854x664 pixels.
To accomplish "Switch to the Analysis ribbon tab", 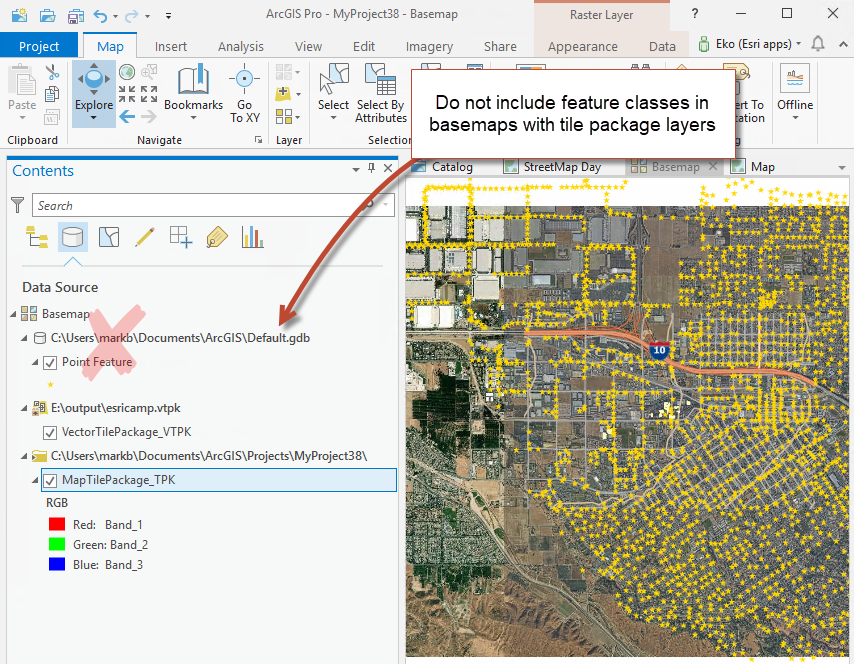I will tap(241, 47).
